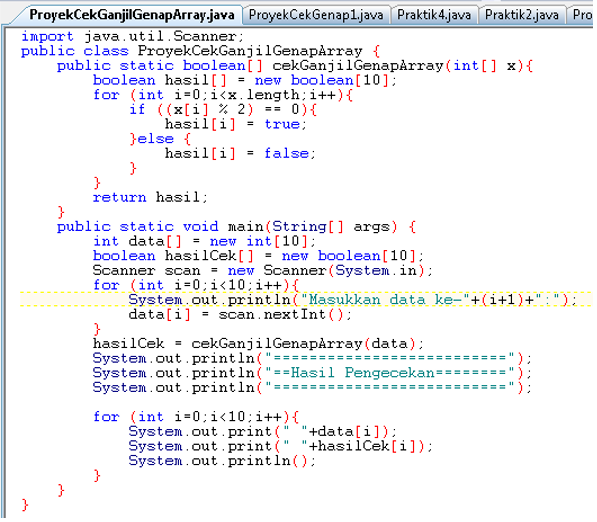Click the 'import java.util.Scanner;' line
597x522 pixels.
pos(132,36)
